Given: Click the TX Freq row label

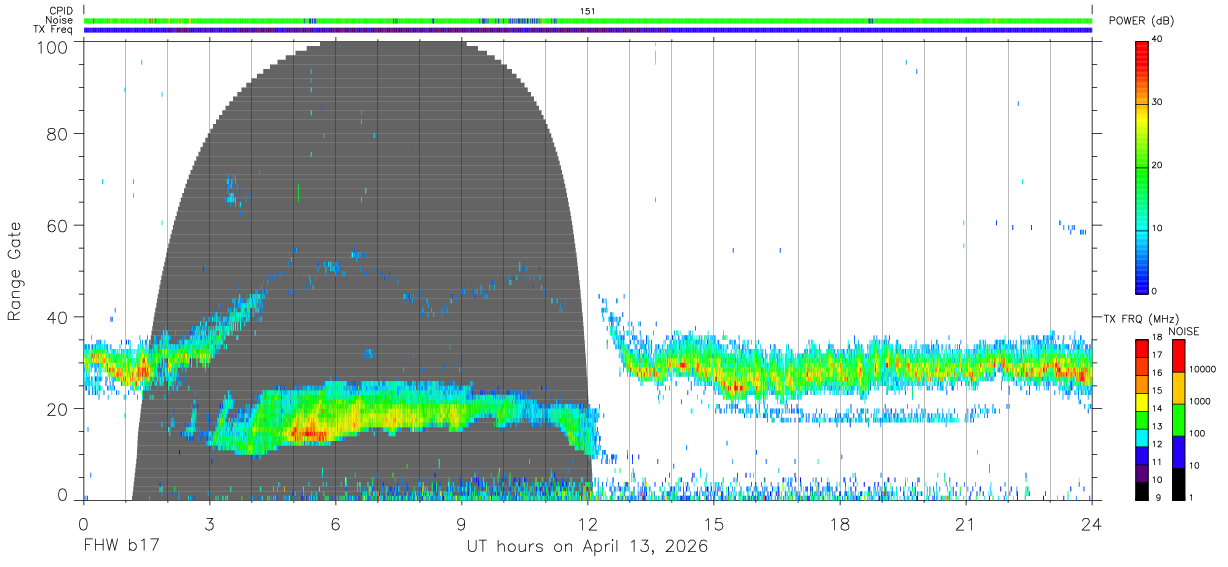Looking at the screenshot, I should click(54, 29).
